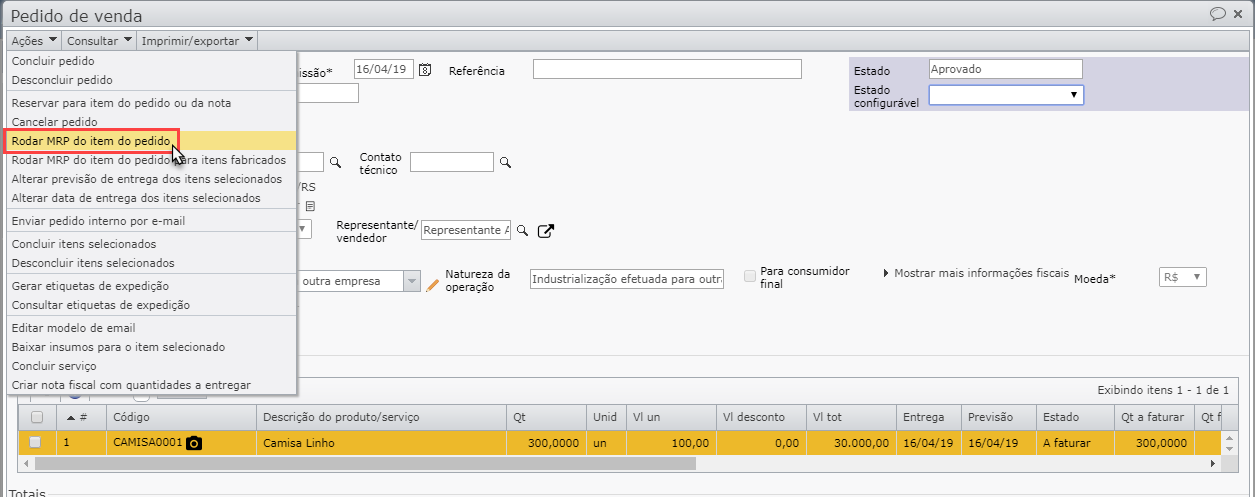Choose Consultar etiquetas de expedição
This screenshot has width=1255, height=497.
pyautogui.click(x=151, y=305)
